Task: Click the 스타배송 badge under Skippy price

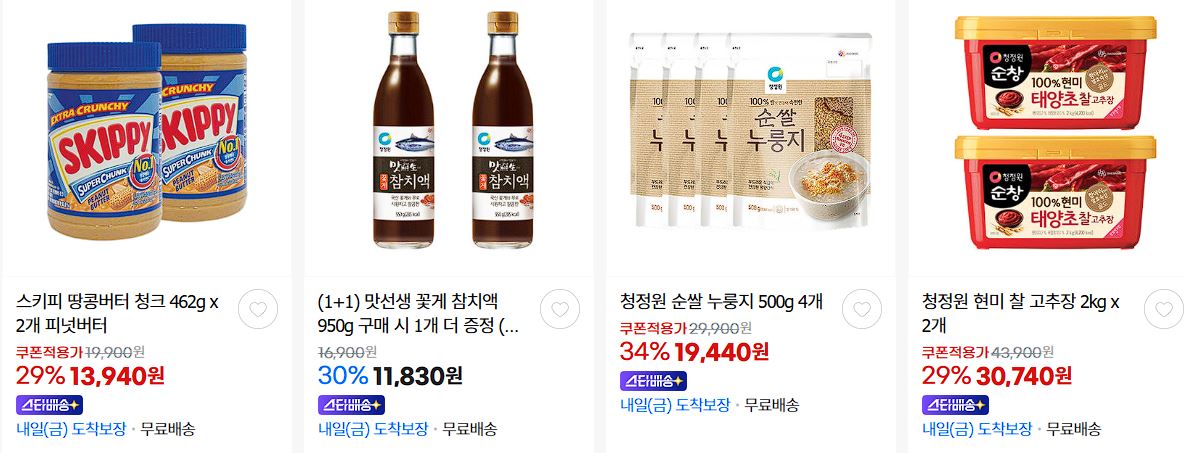Action: tap(49, 405)
